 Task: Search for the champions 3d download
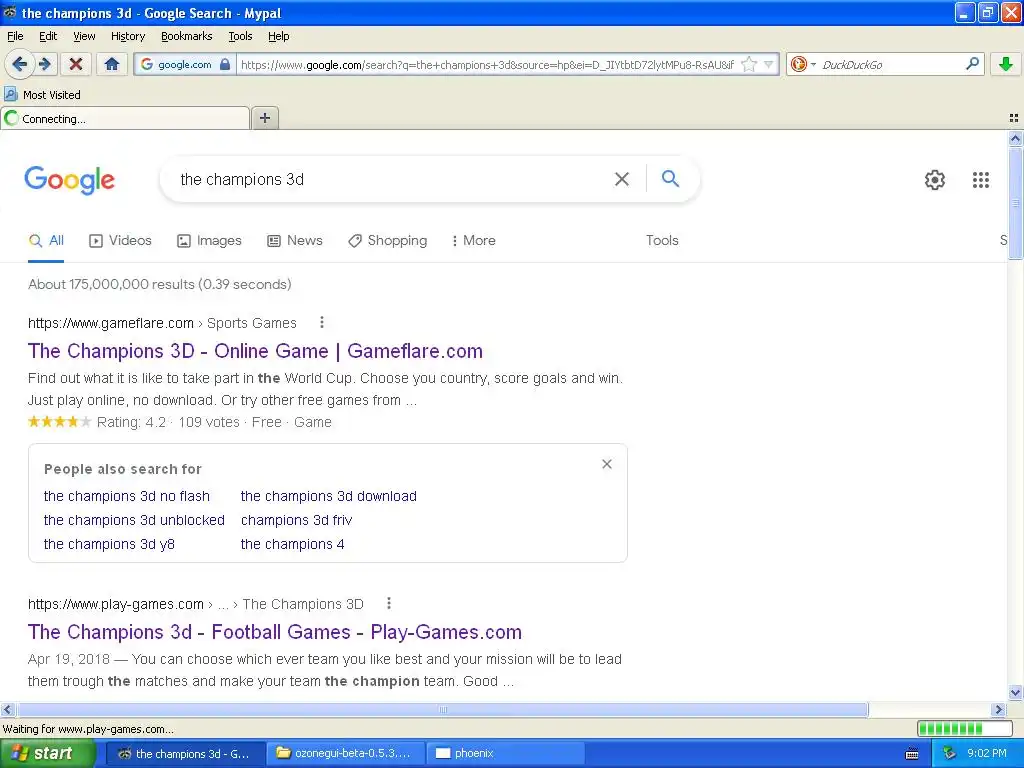(x=328, y=496)
